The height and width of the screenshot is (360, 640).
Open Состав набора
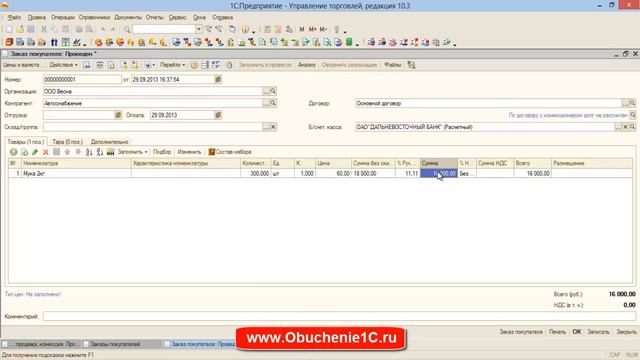230,152
